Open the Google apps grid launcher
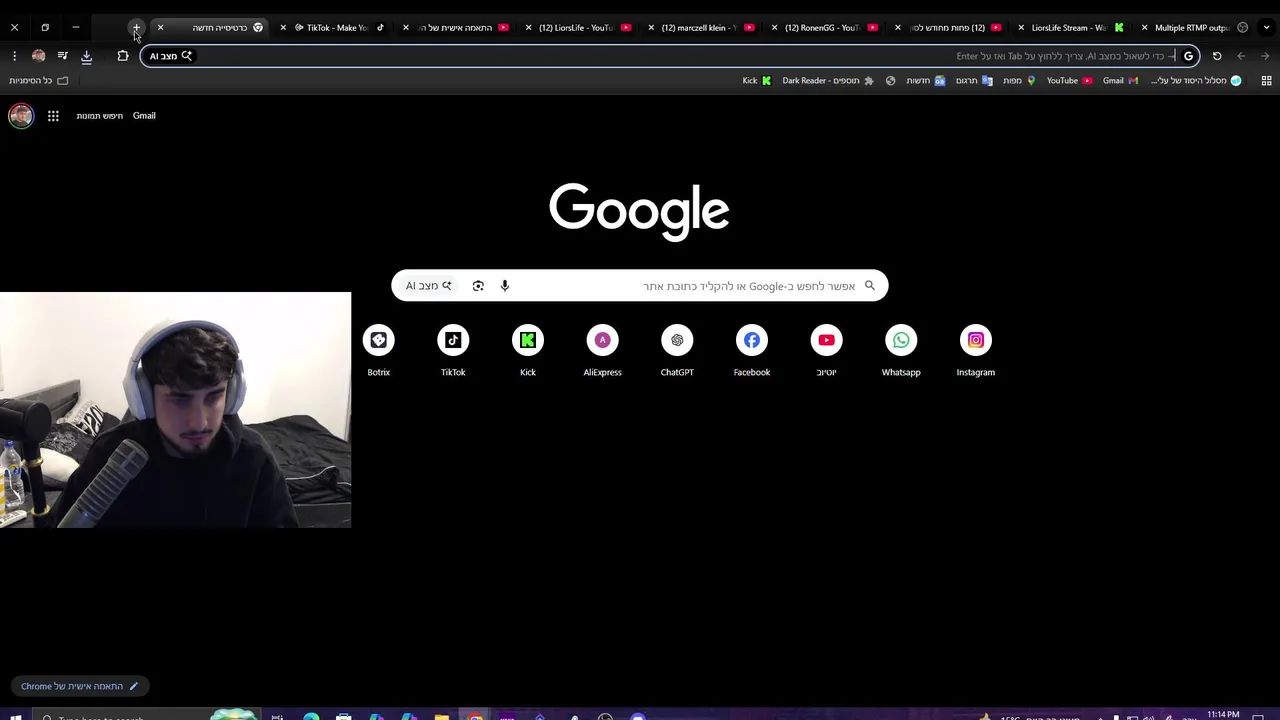The image size is (1280, 720). coord(53,116)
